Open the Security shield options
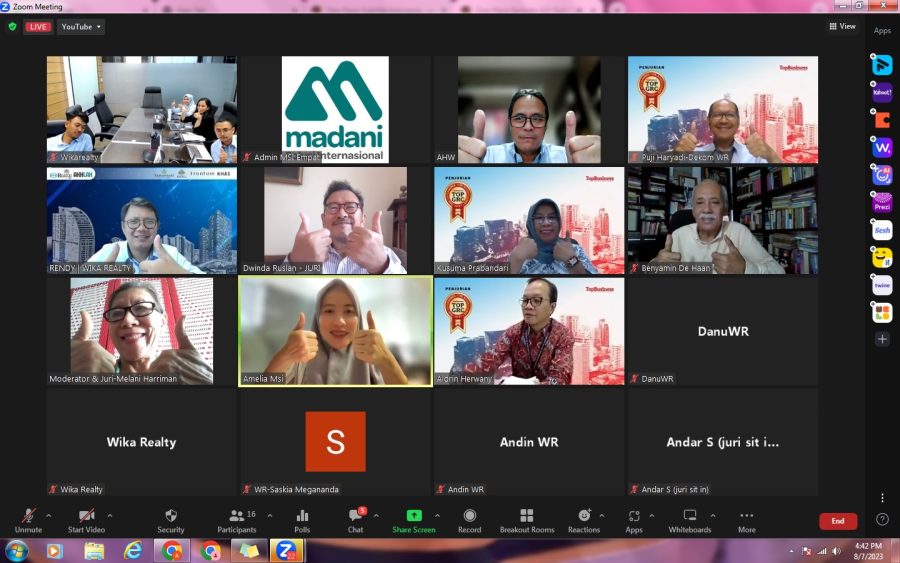 point(170,519)
